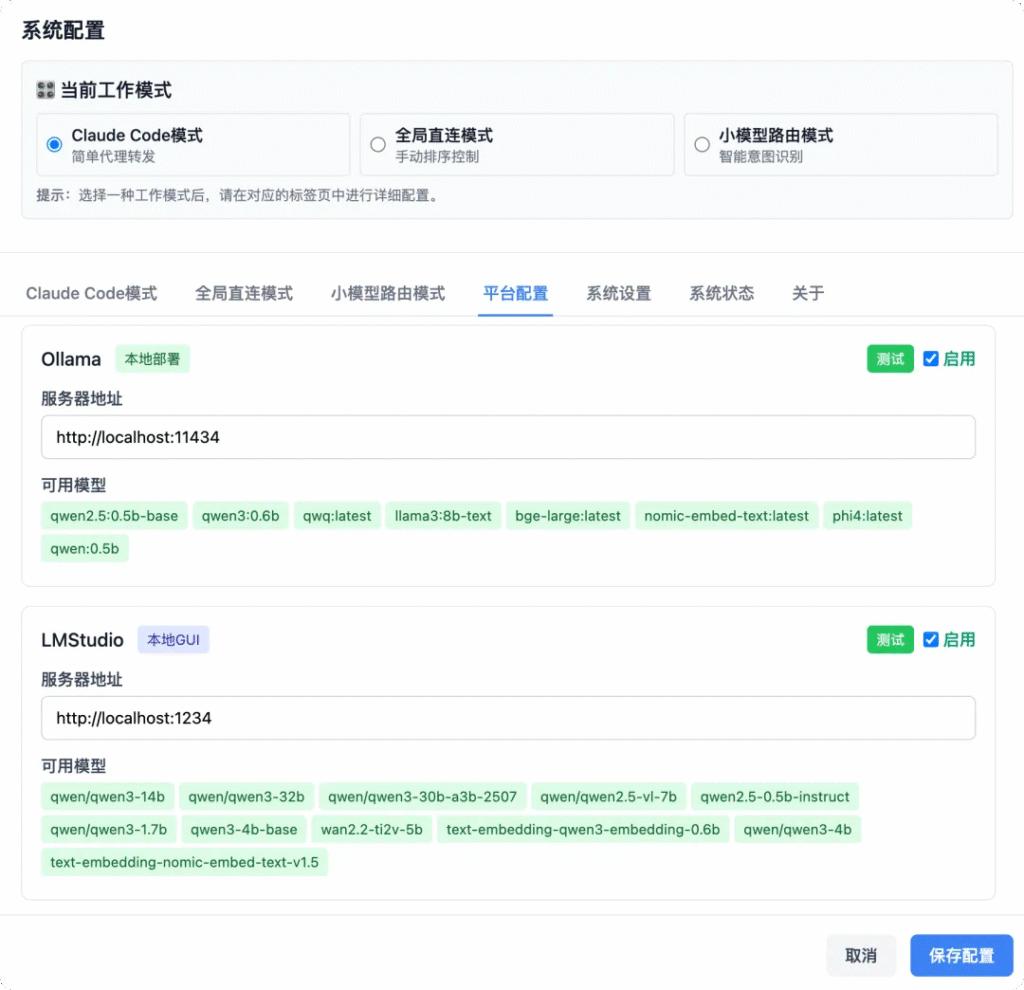Click the qwen3-4b-base model tag

[244, 829]
